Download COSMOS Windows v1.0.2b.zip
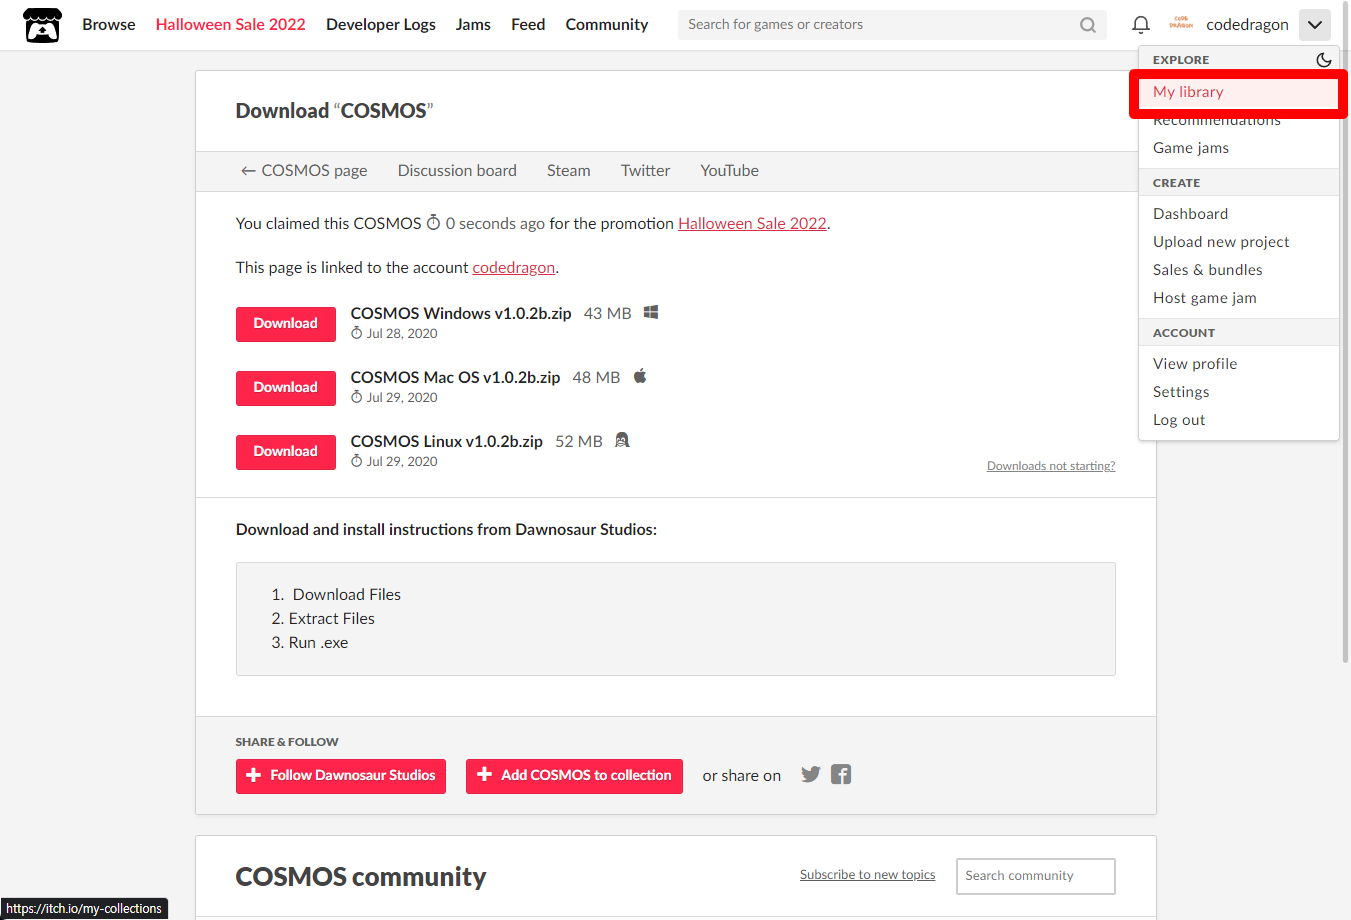Image resolution: width=1351 pixels, height=920 pixels. pos(286,324)
